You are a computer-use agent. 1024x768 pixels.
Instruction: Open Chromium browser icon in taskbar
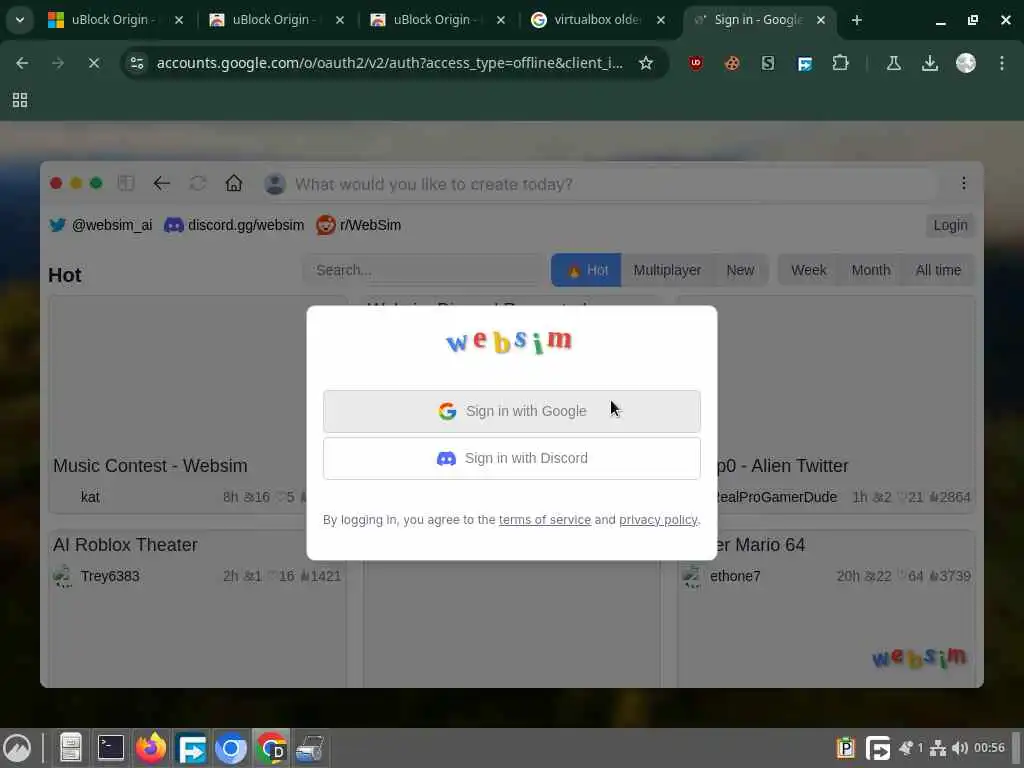(x=231, y=748)
